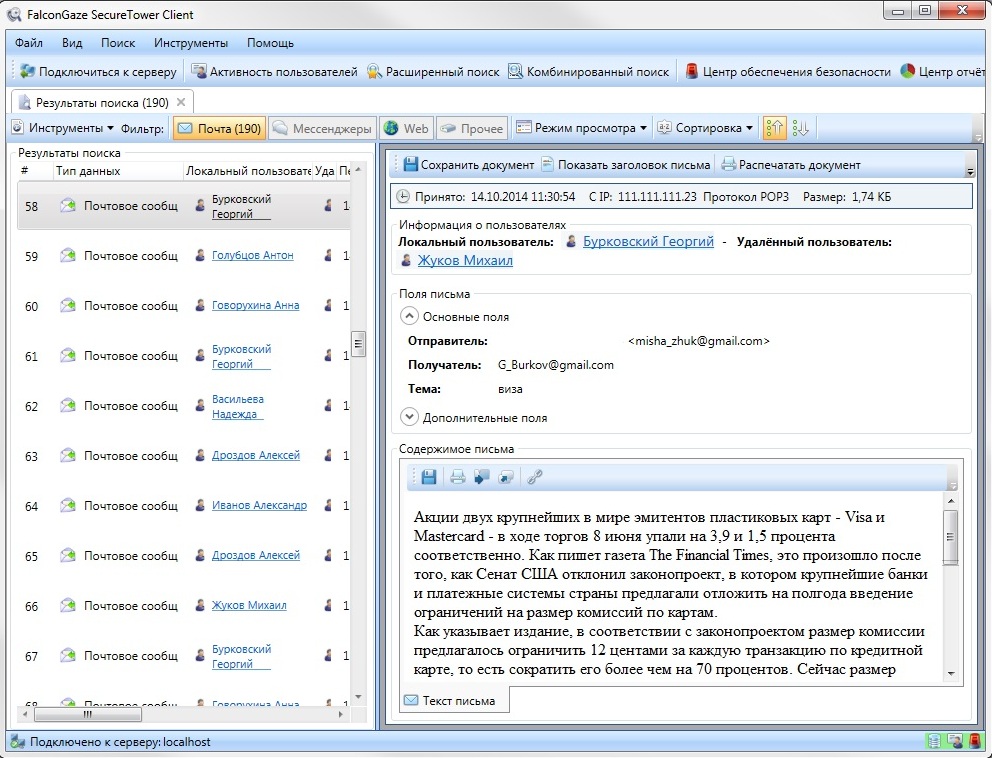Close the Результаты поиска tab
The height and width of the screenshot is (758, 992).
(181, 102)
